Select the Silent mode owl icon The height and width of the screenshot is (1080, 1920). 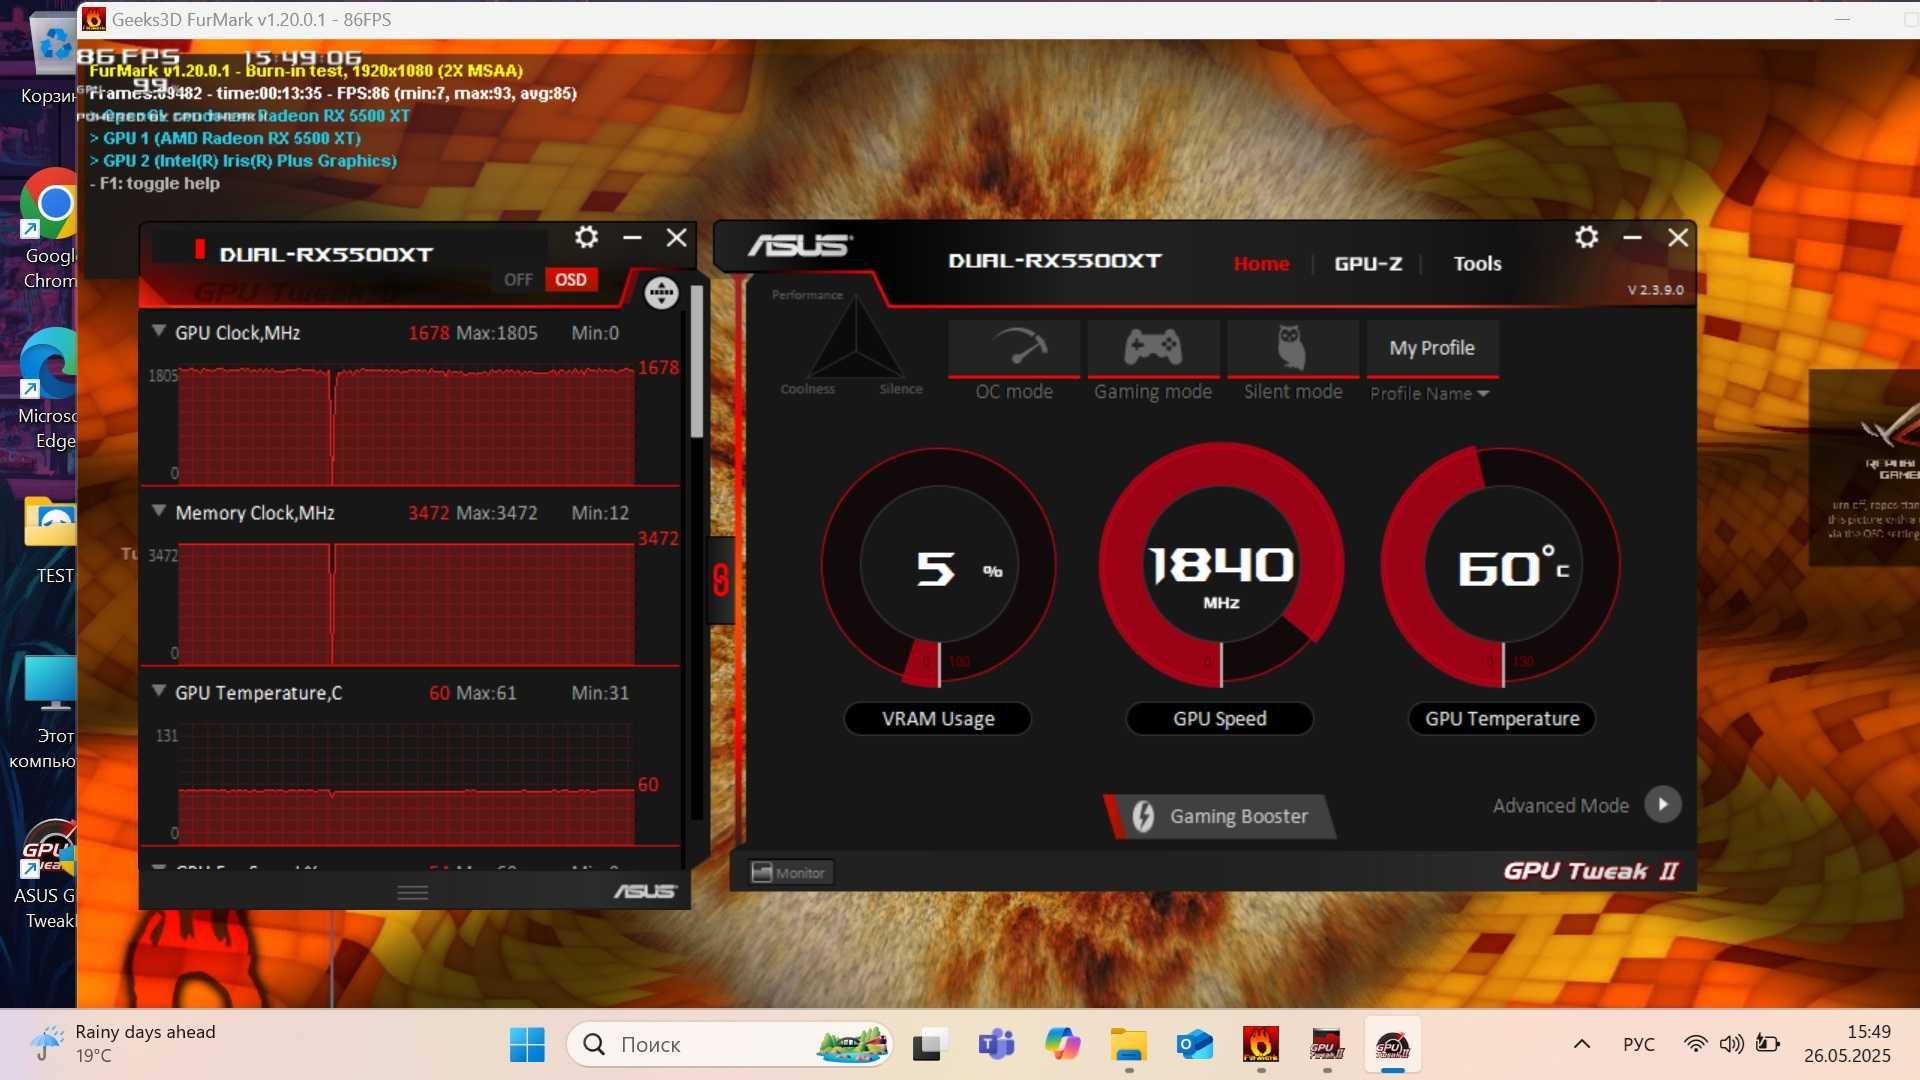(x=1292, y=348)
